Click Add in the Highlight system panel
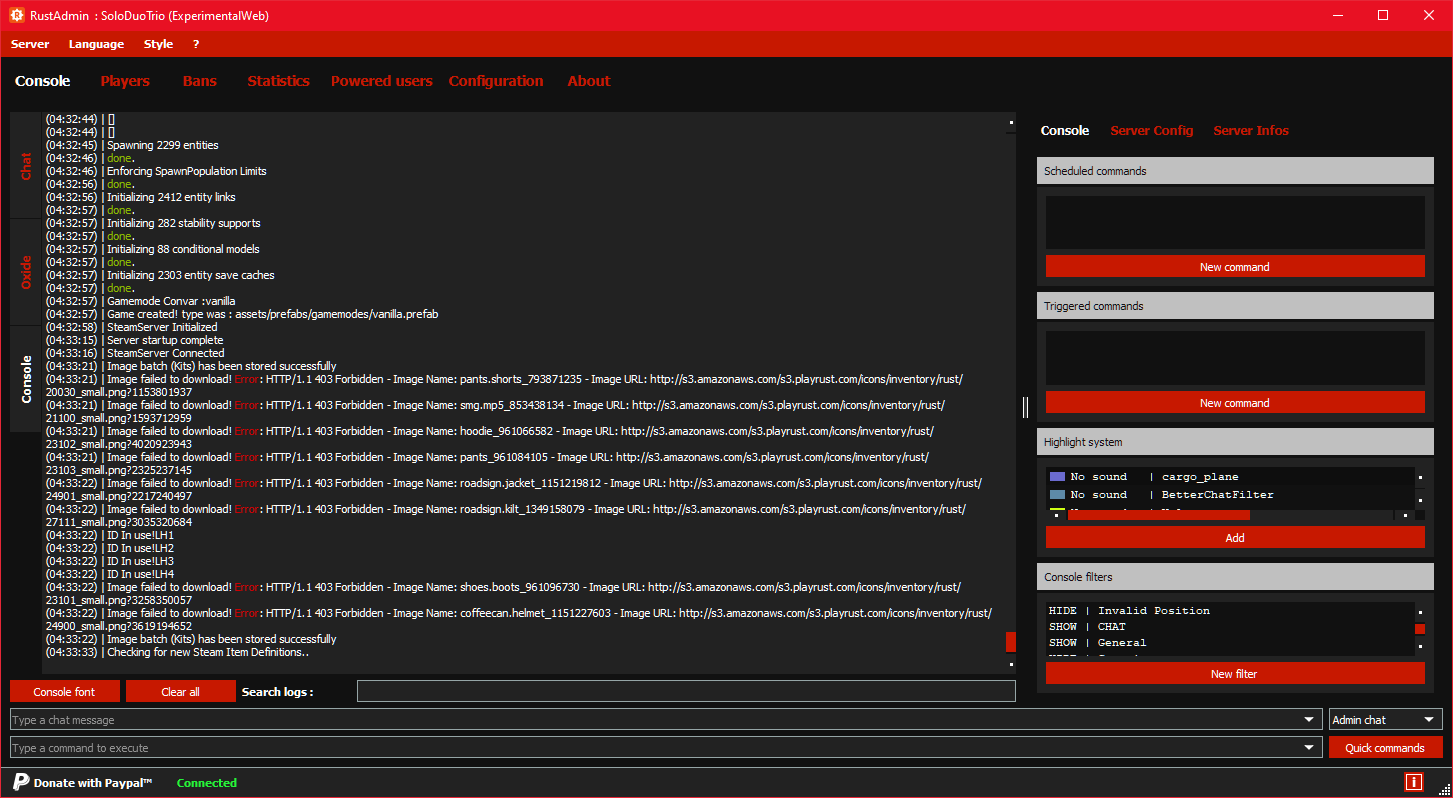This screenshot has width=1453, height=798. point(1235,538)
